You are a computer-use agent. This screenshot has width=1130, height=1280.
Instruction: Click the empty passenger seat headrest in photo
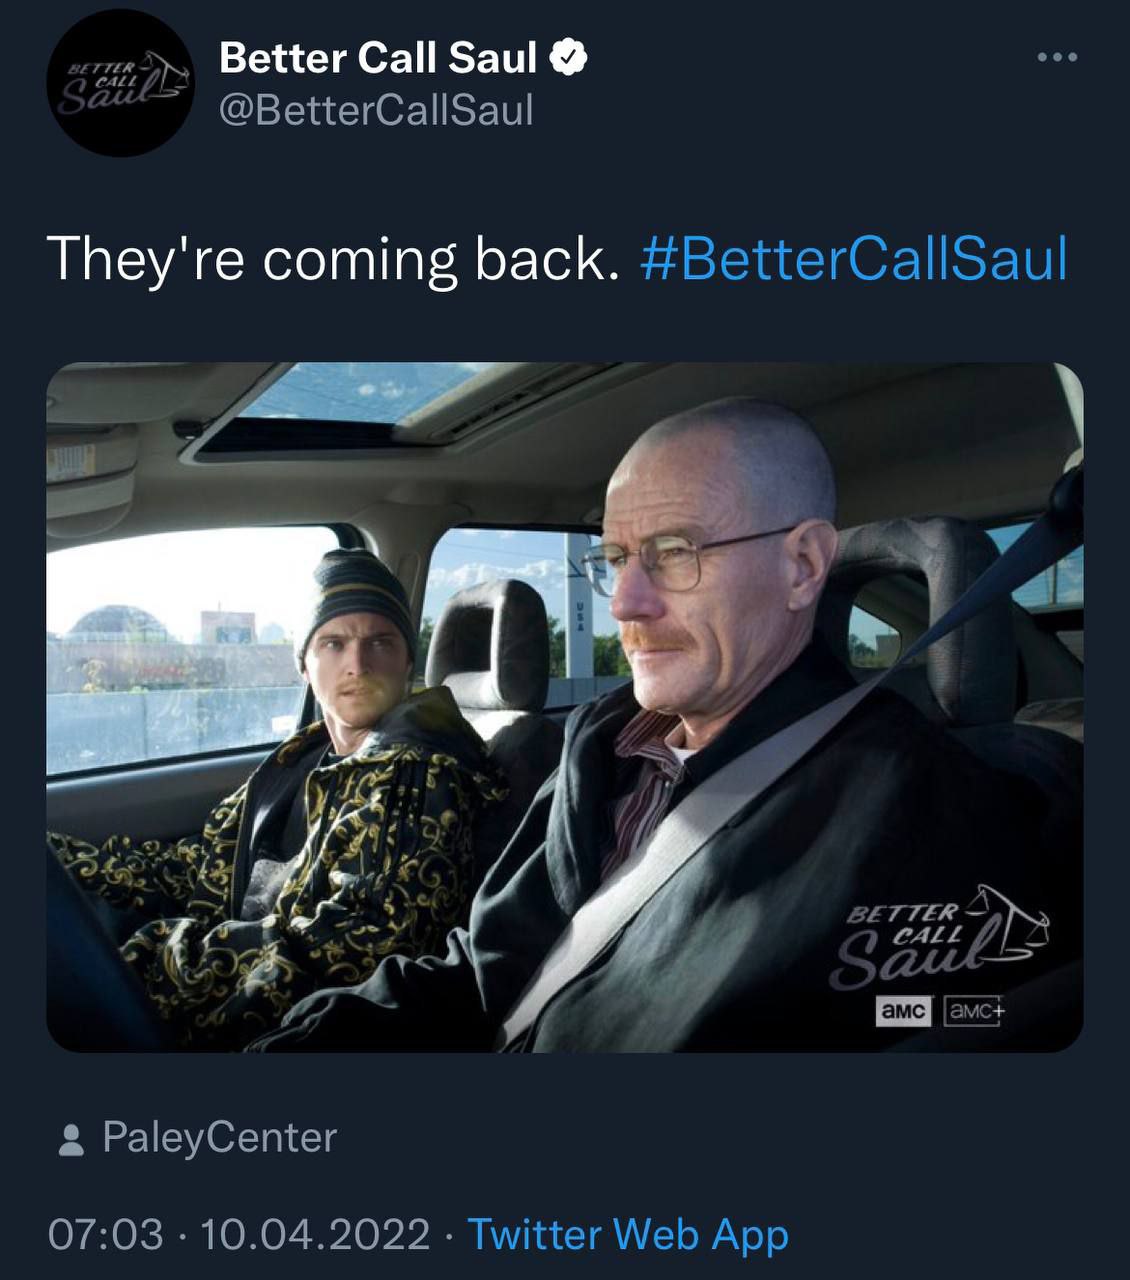click(490, 640)
